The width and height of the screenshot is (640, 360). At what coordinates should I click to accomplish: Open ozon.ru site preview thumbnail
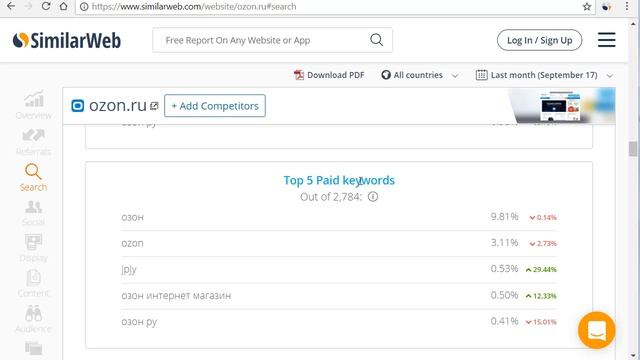(560, 106)
